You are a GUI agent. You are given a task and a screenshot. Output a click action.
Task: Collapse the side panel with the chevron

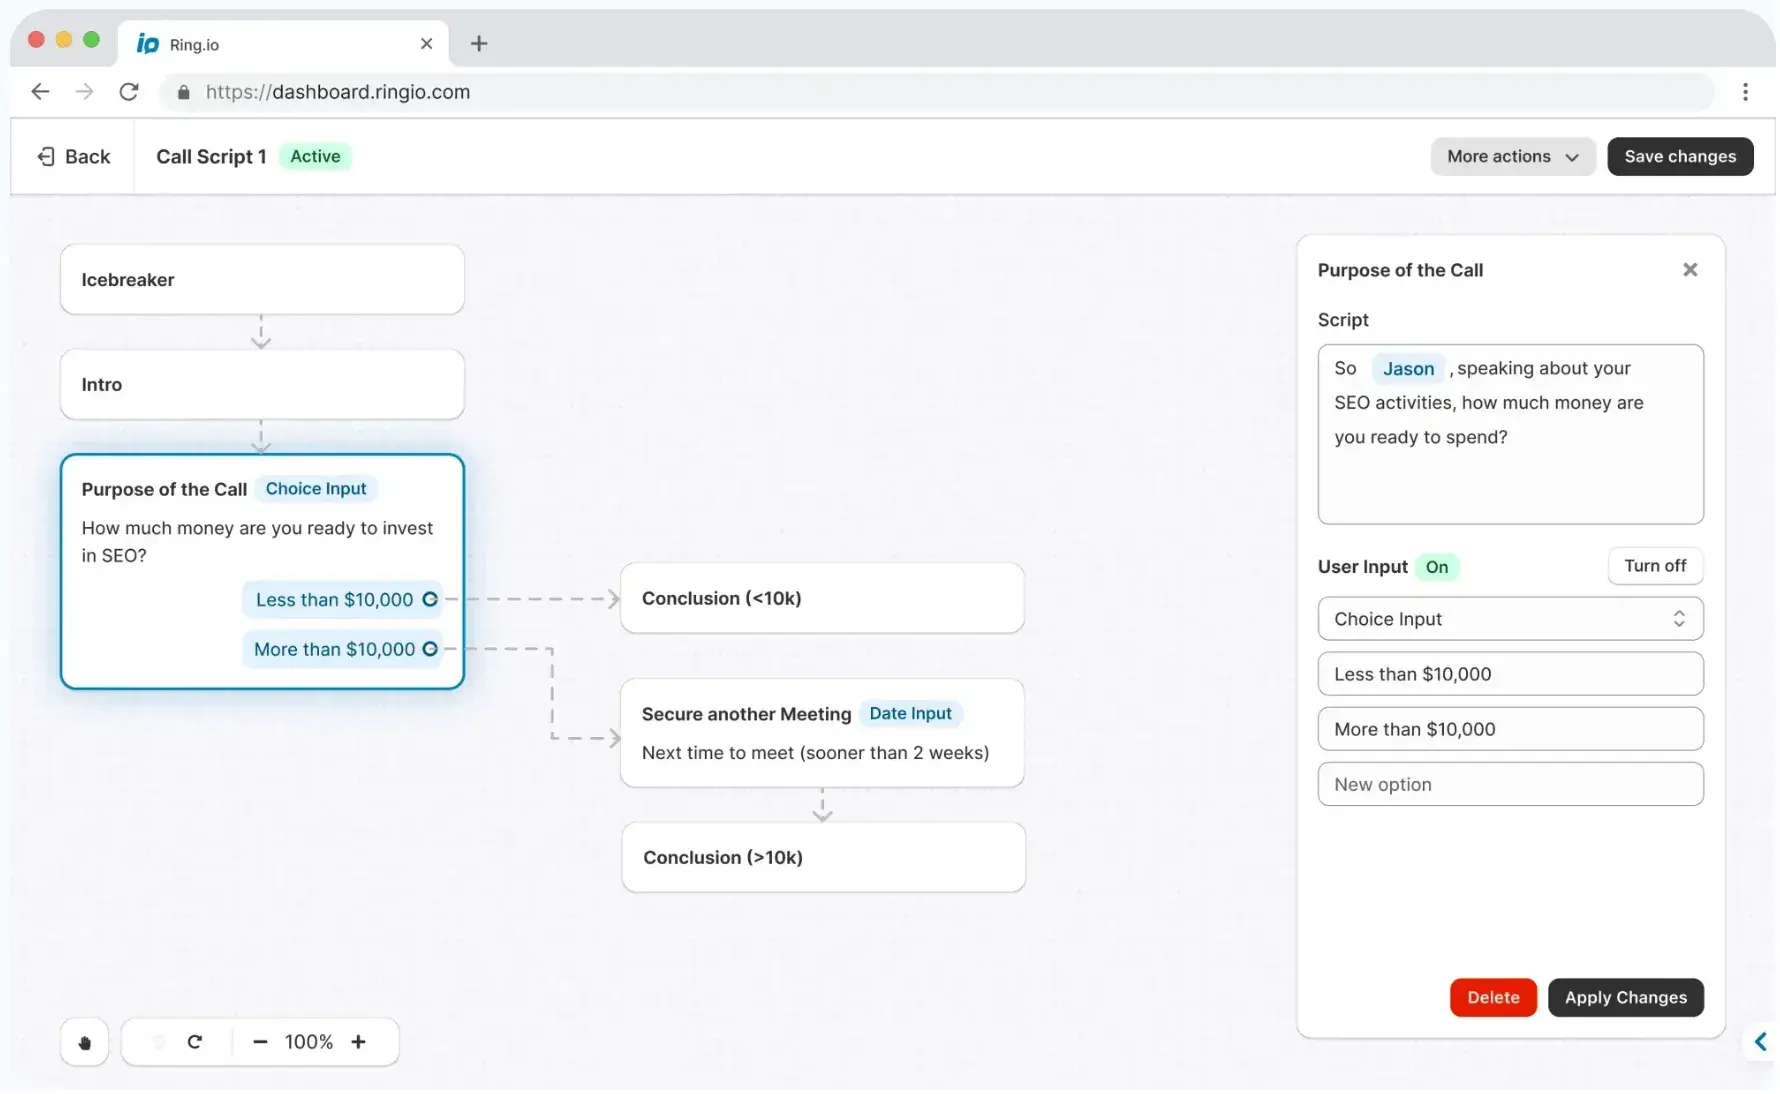(x=1760, y=1042)
